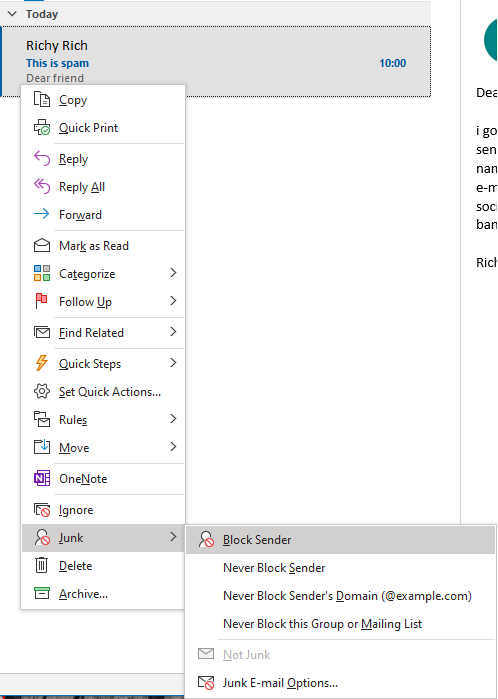498x699 pixels.
Task: Click the Categorize colored squares icon
Action: coord(42,273)
